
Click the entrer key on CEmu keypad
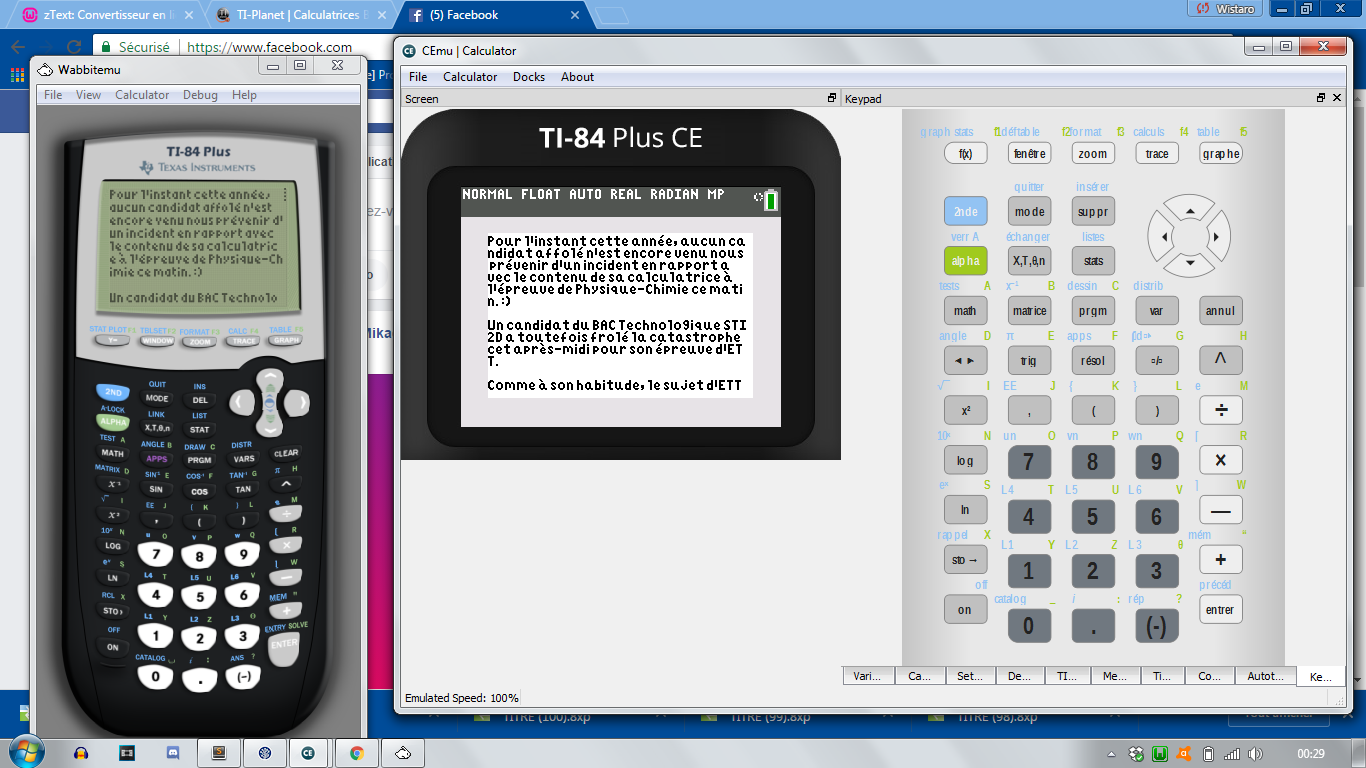pos(1221,609)
